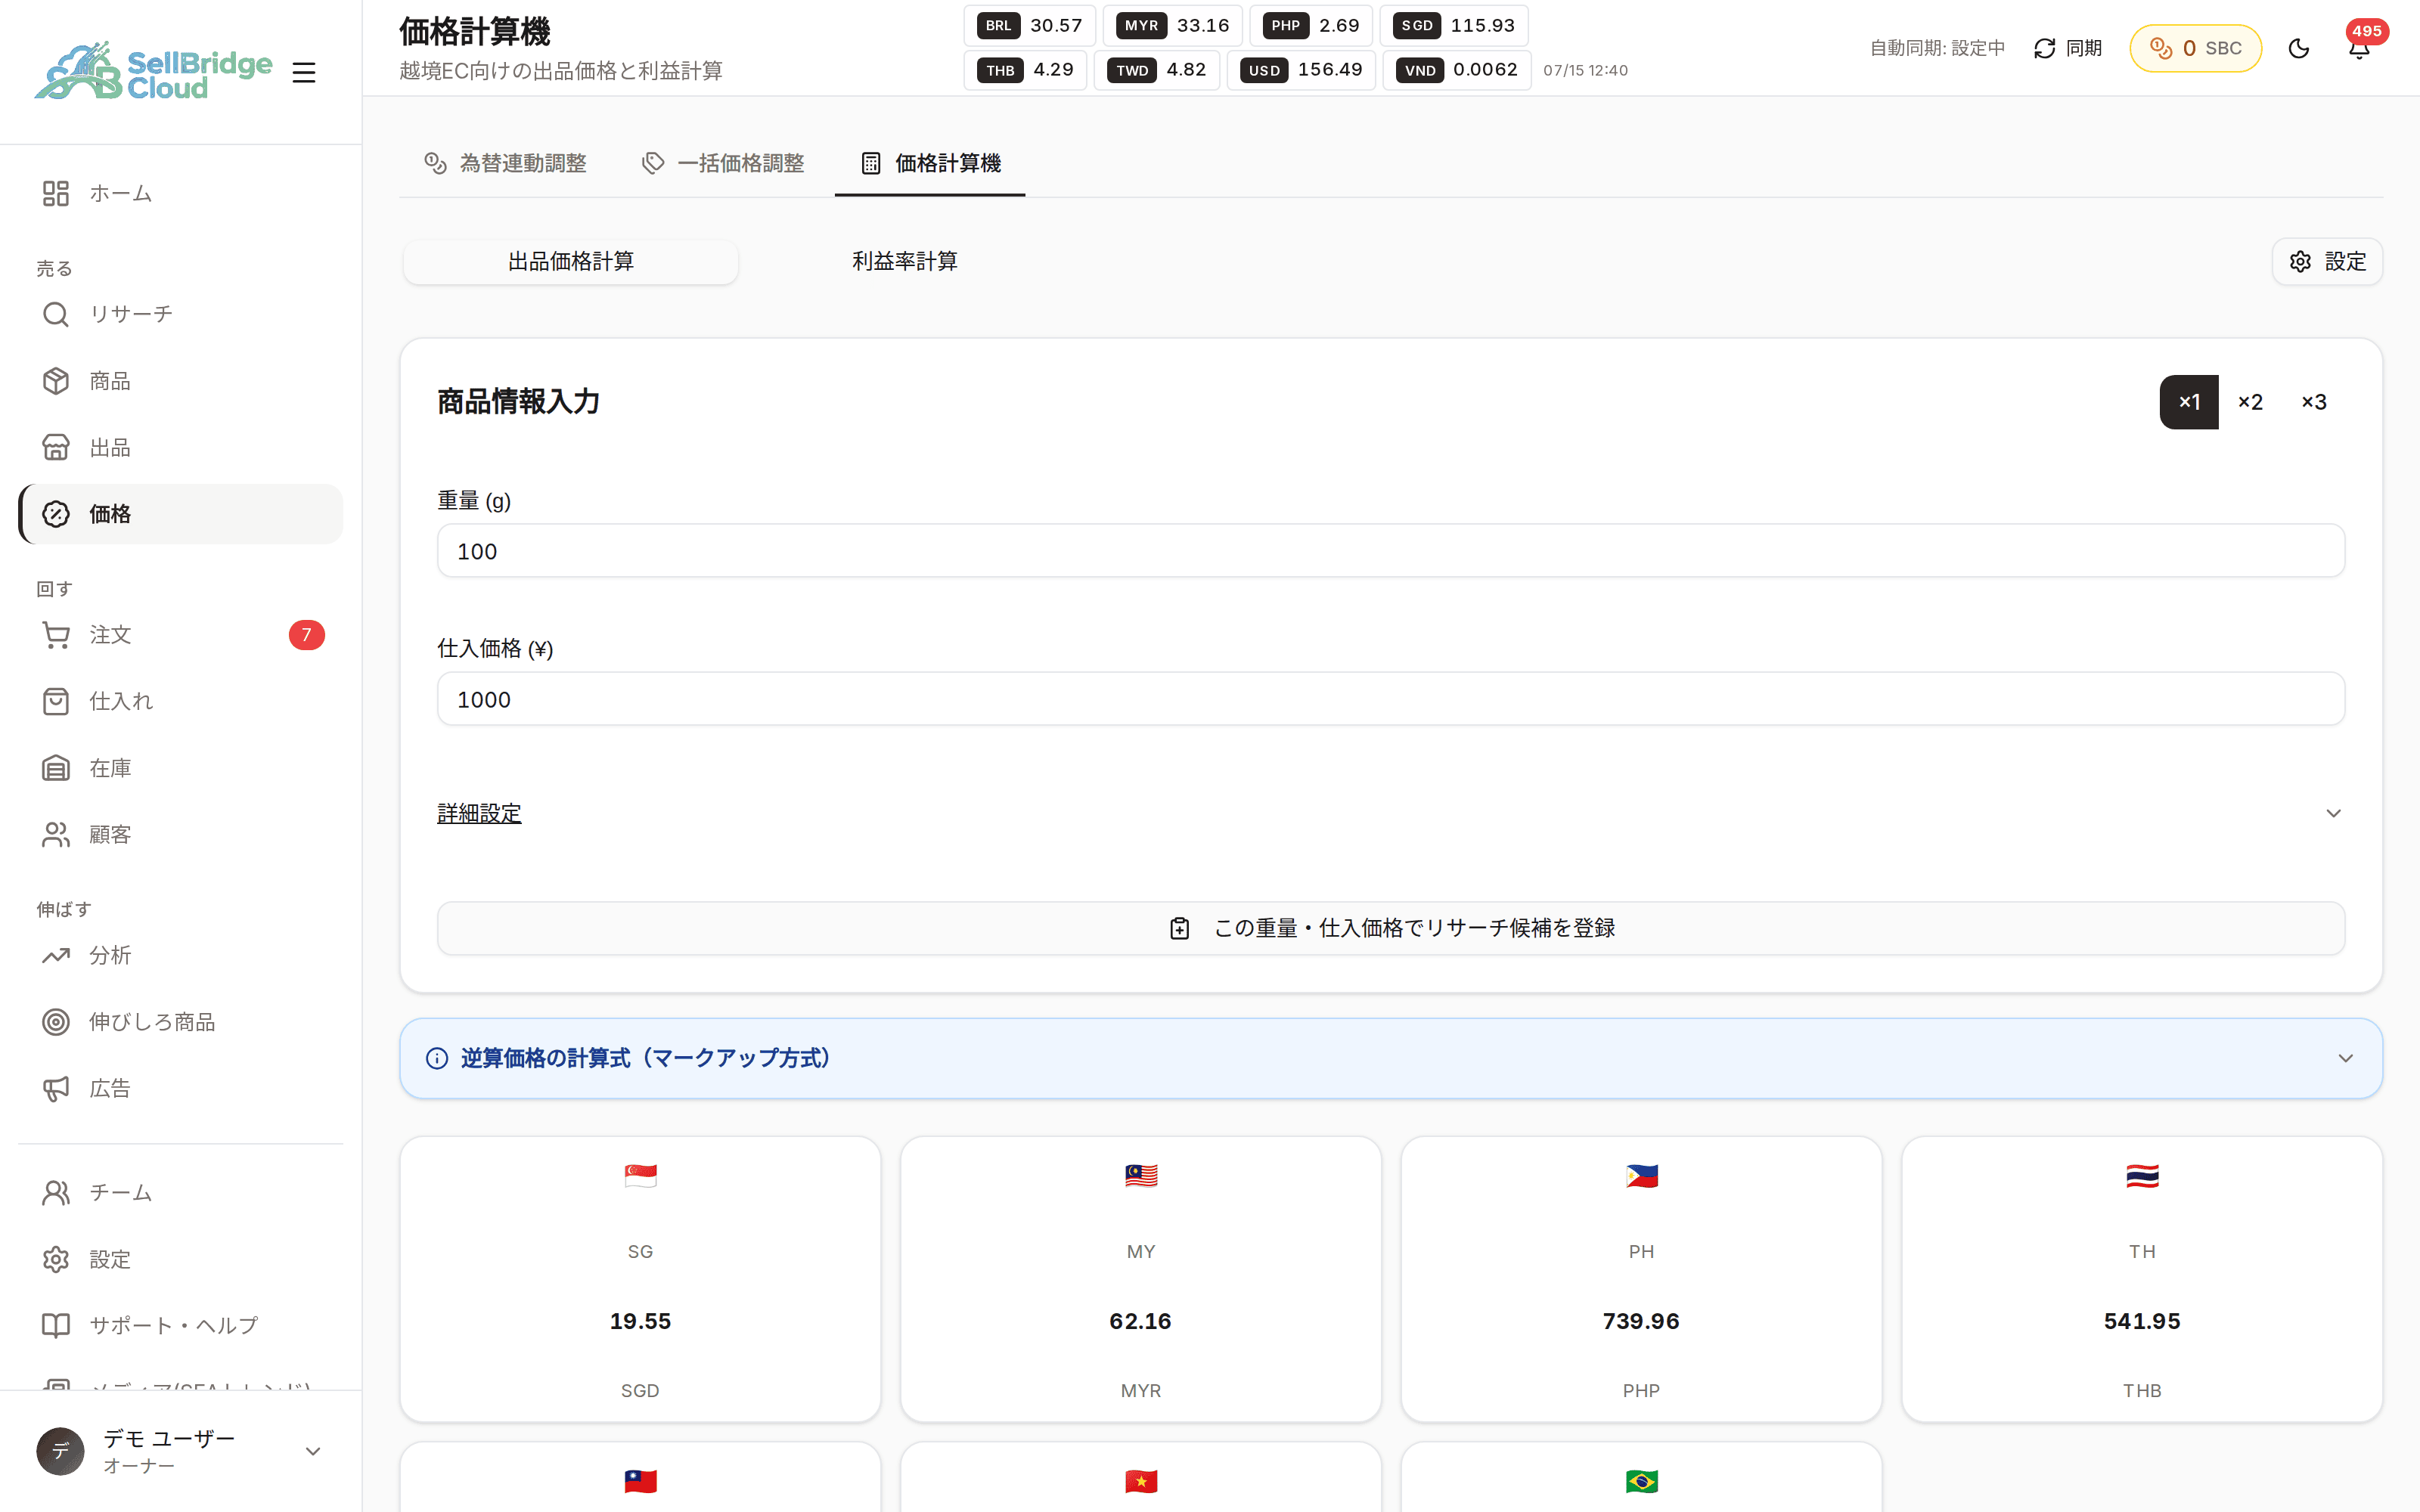Select 価格 in the sidebar
Viewport: 2420px width, 1512px height.
(x=180, y=514)
